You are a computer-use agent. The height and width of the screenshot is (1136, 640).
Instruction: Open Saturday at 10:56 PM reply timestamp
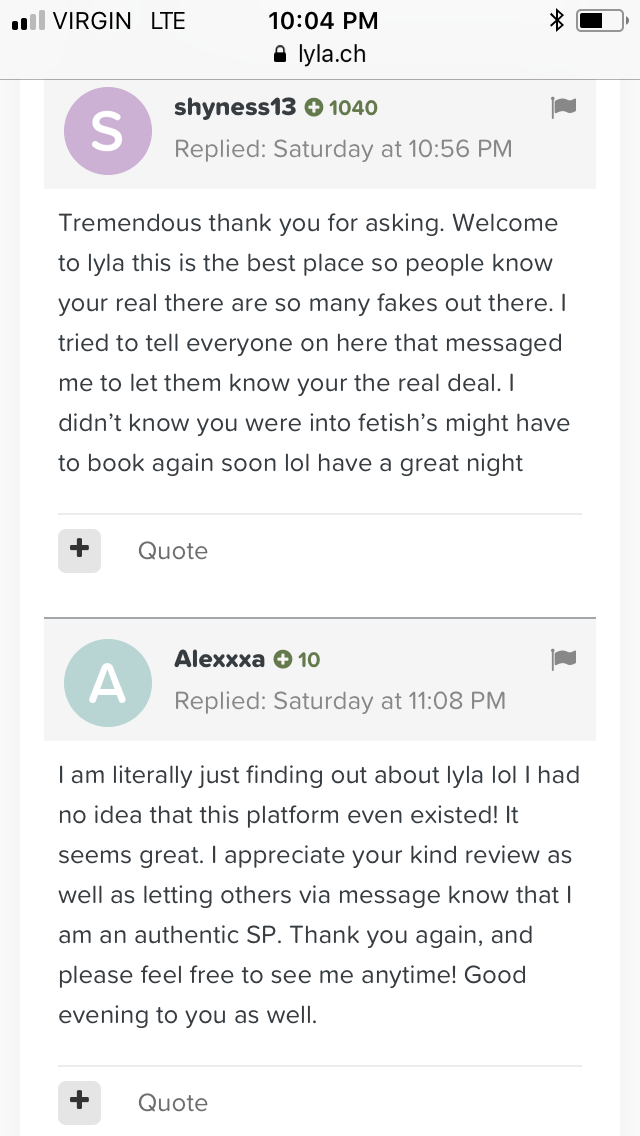click(344, 149)
